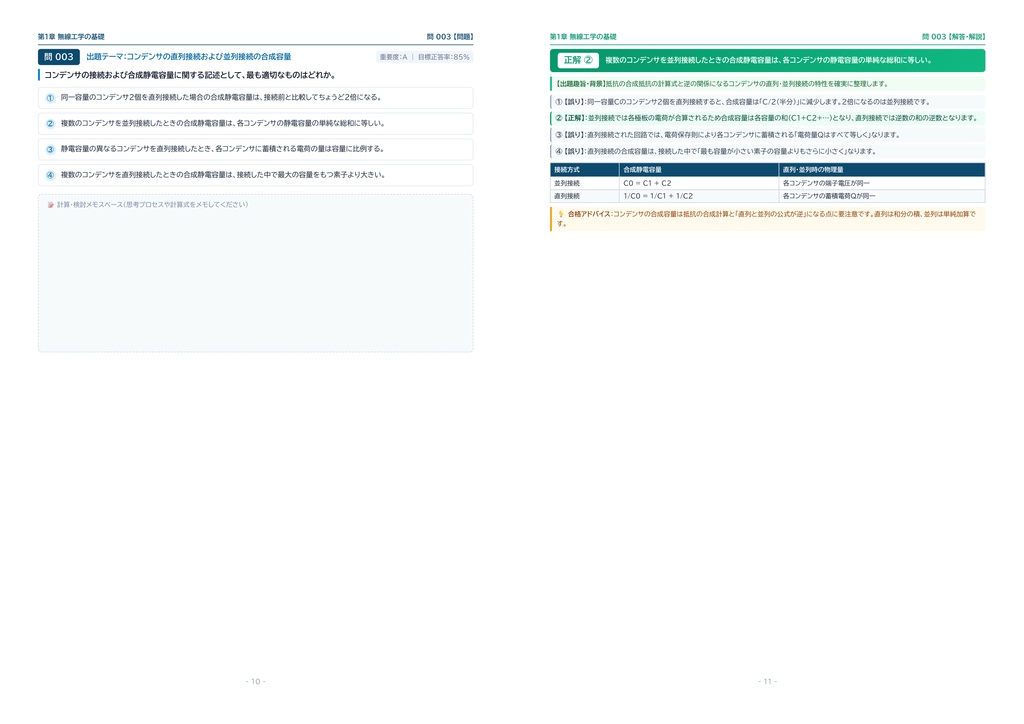Click page number - 10 -
This screenshot has height=724, width=1024.
255,682
